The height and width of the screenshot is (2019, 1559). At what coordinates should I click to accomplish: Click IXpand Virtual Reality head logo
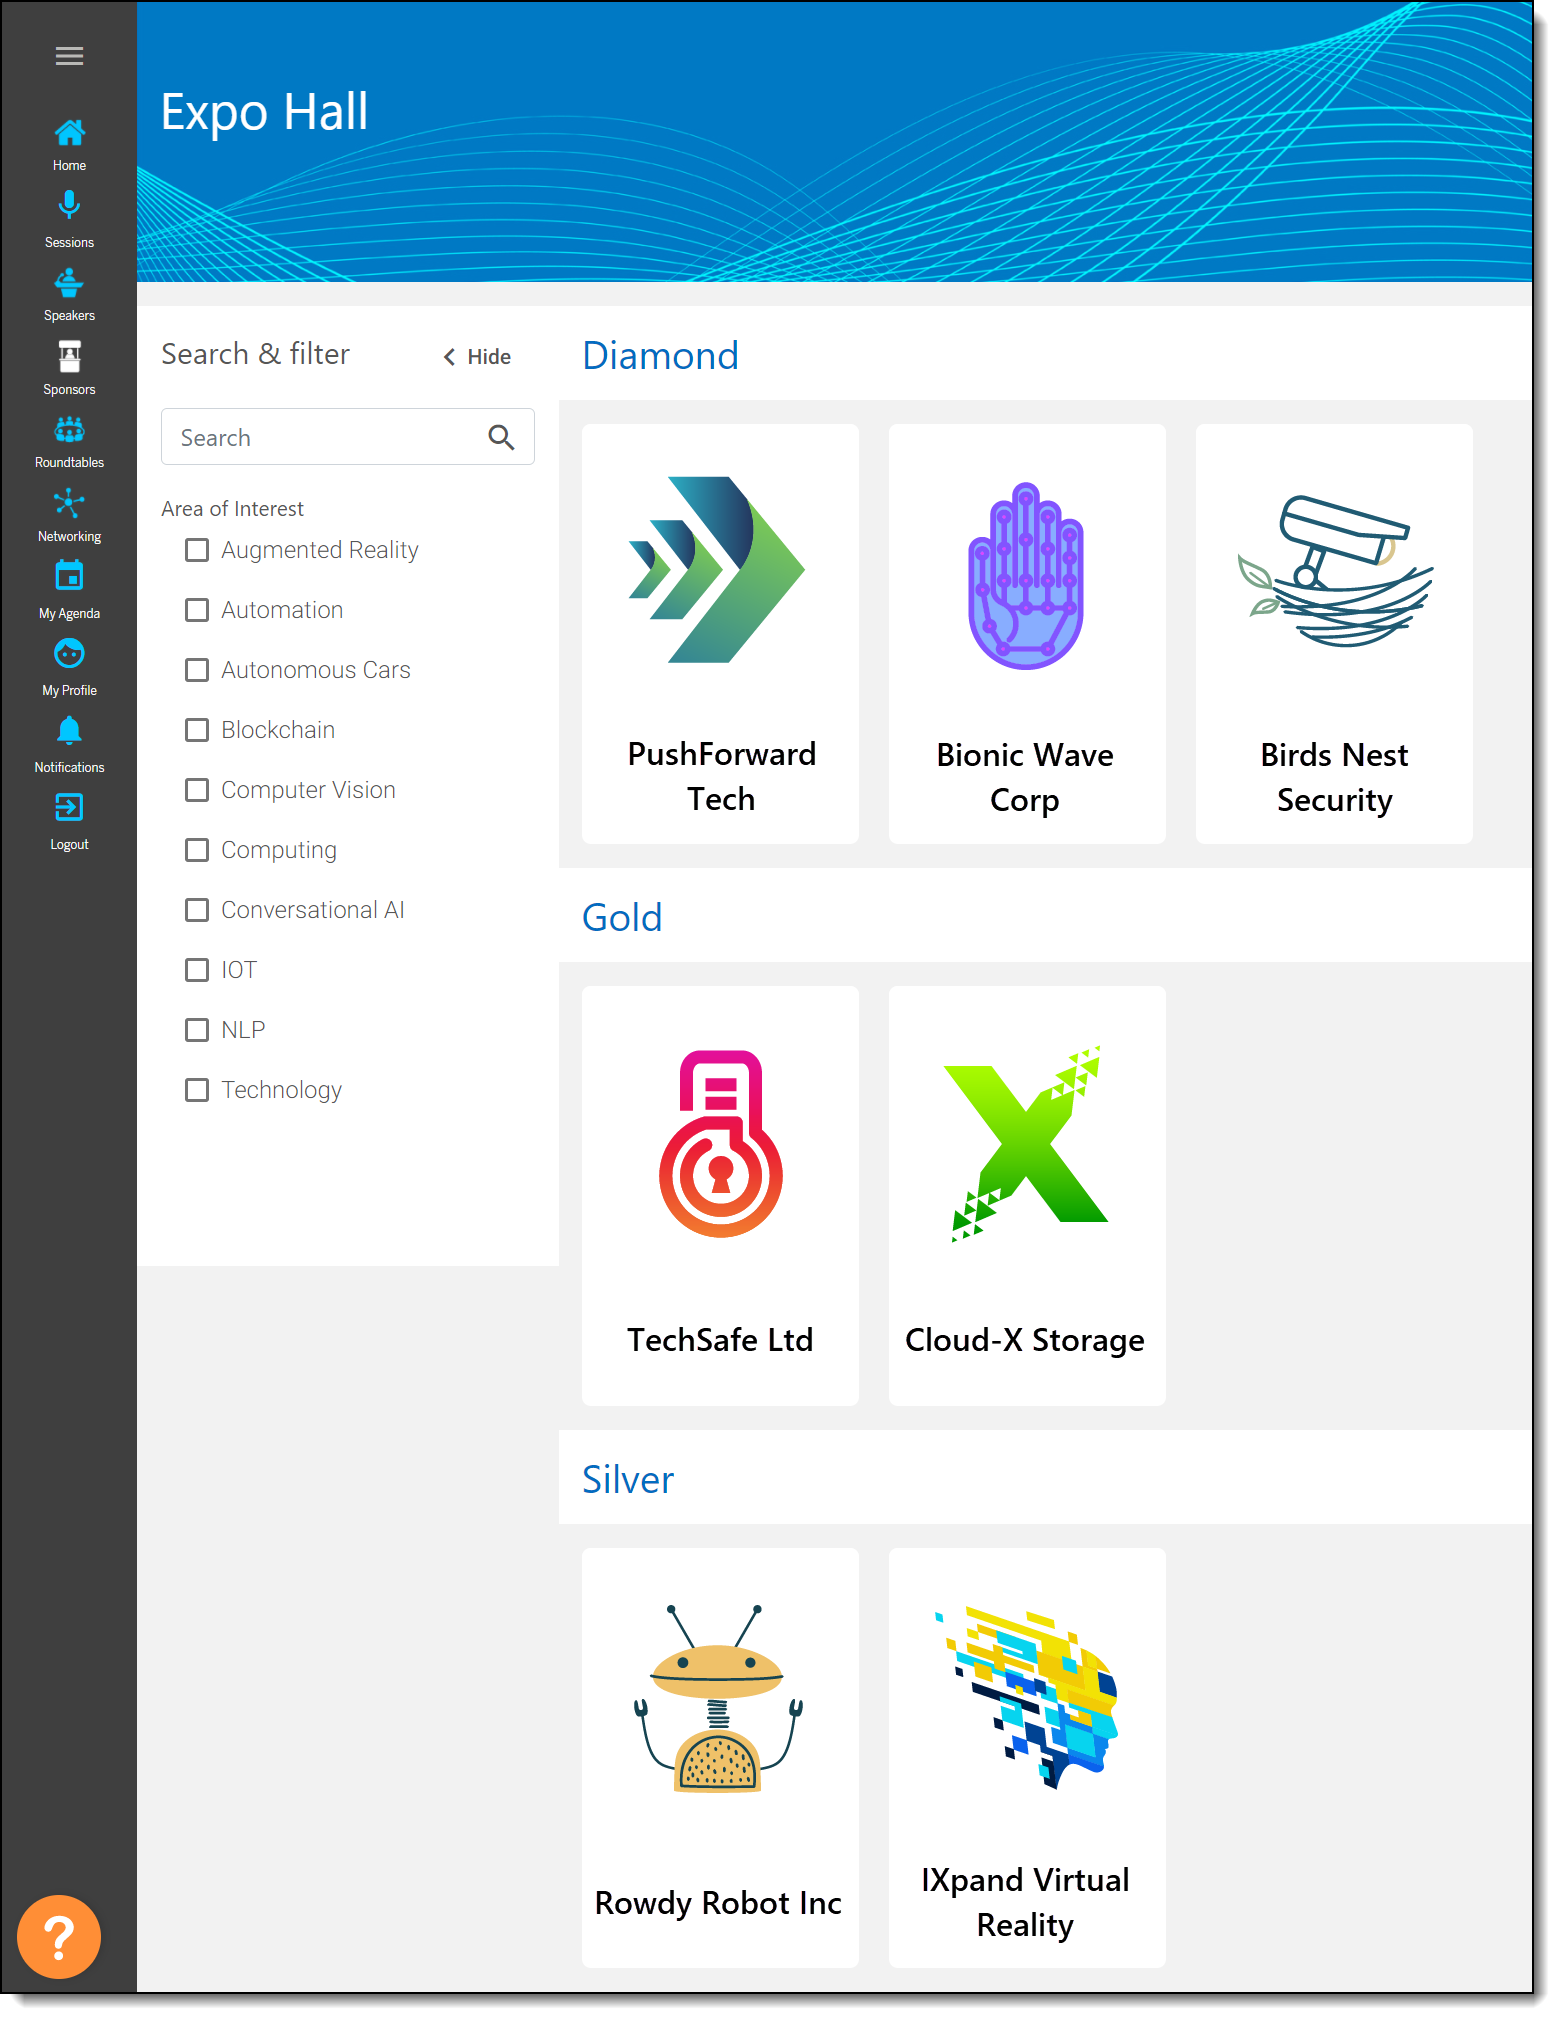(1027, 1697)
